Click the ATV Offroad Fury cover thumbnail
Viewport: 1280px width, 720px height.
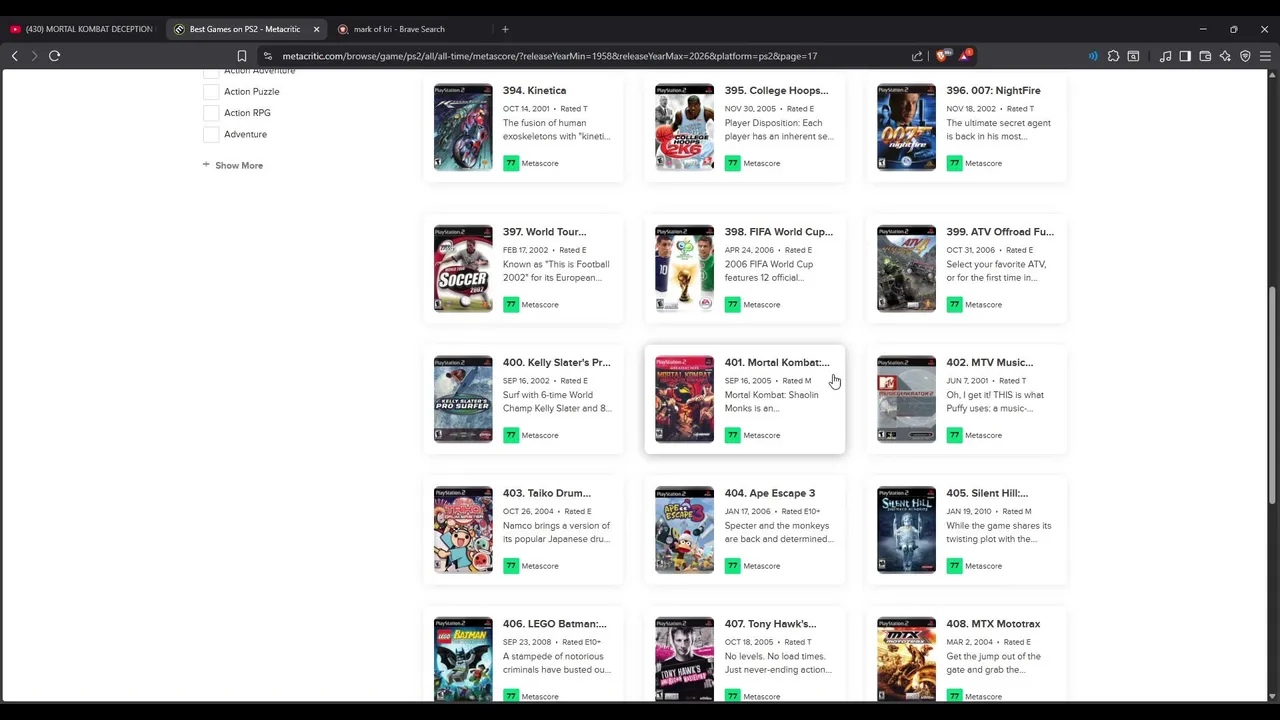[906, 268]
